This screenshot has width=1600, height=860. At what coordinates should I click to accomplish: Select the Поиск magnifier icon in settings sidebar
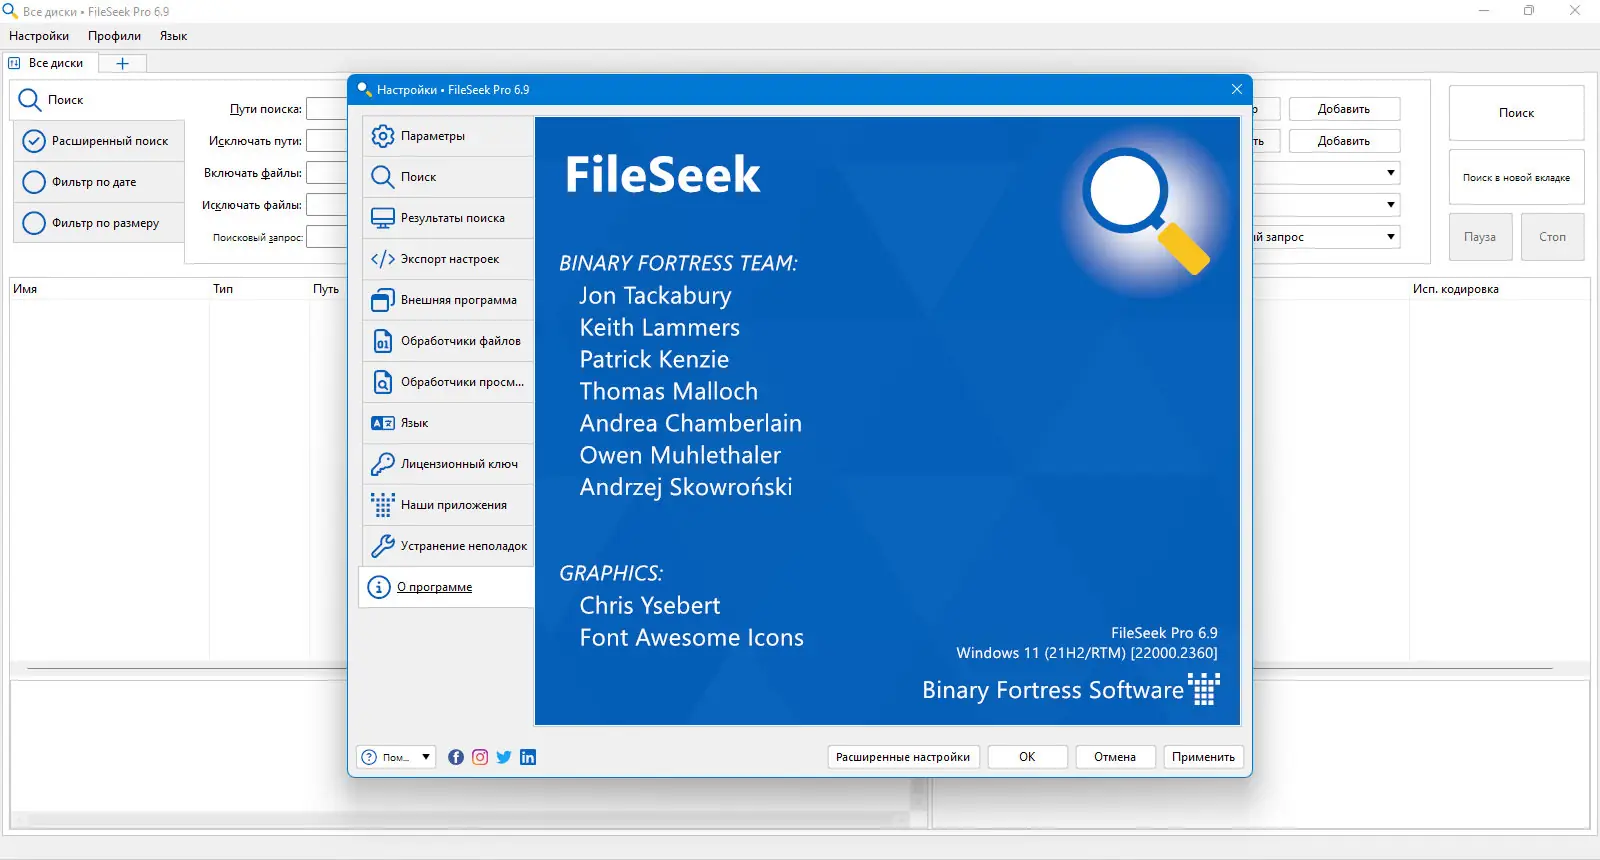[x=383, y=177]
